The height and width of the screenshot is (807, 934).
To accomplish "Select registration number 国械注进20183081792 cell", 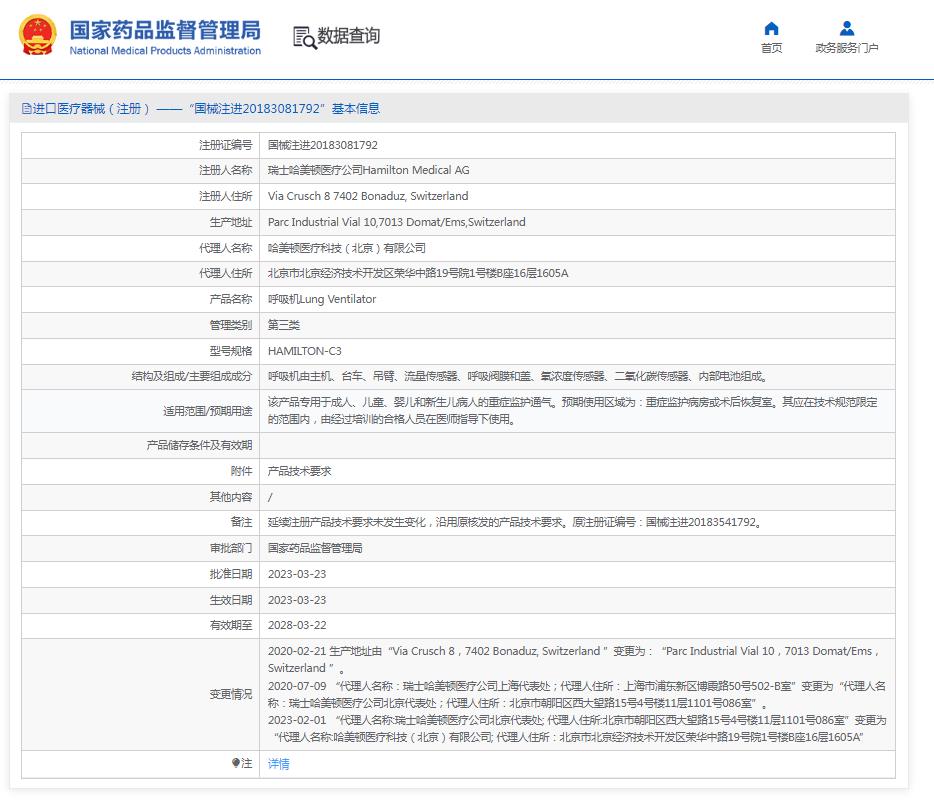I will point(322,145).
